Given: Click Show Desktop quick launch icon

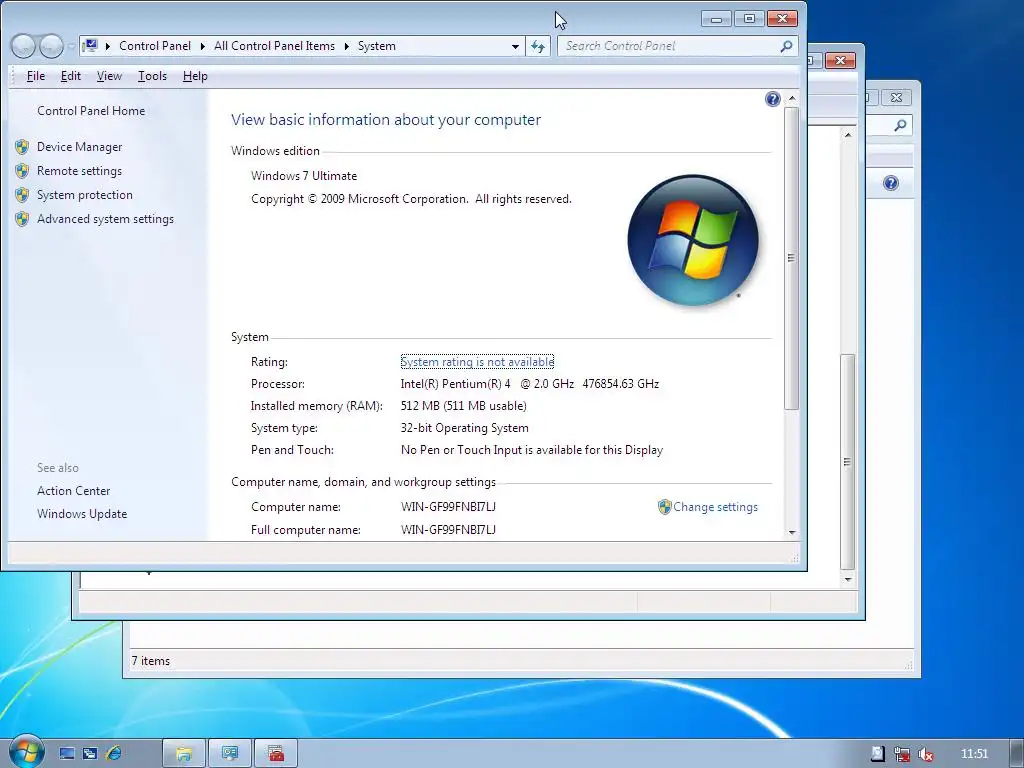Looking at the screenshot, I should 67,754.
